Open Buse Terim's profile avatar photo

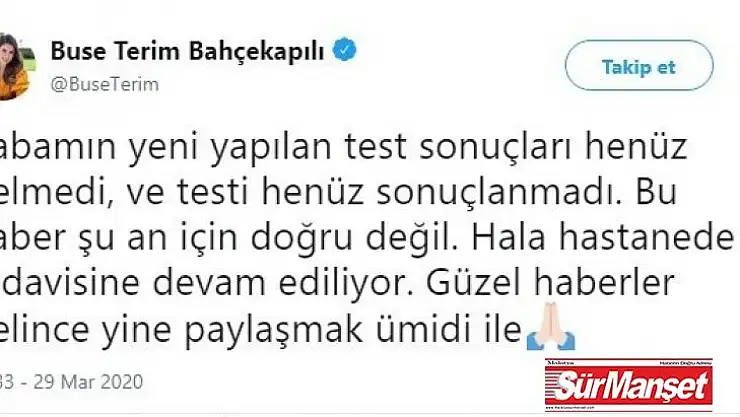(14, 67)
